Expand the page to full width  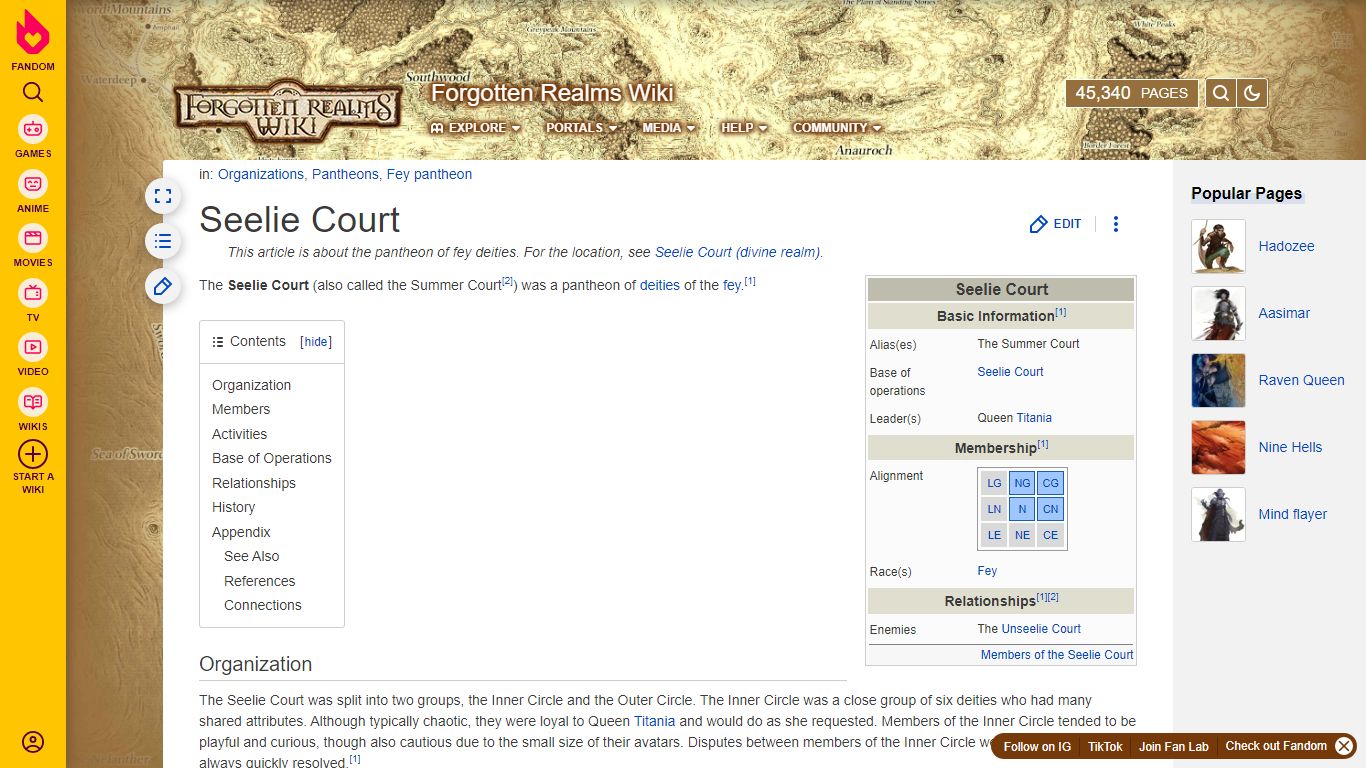[163, 196]
